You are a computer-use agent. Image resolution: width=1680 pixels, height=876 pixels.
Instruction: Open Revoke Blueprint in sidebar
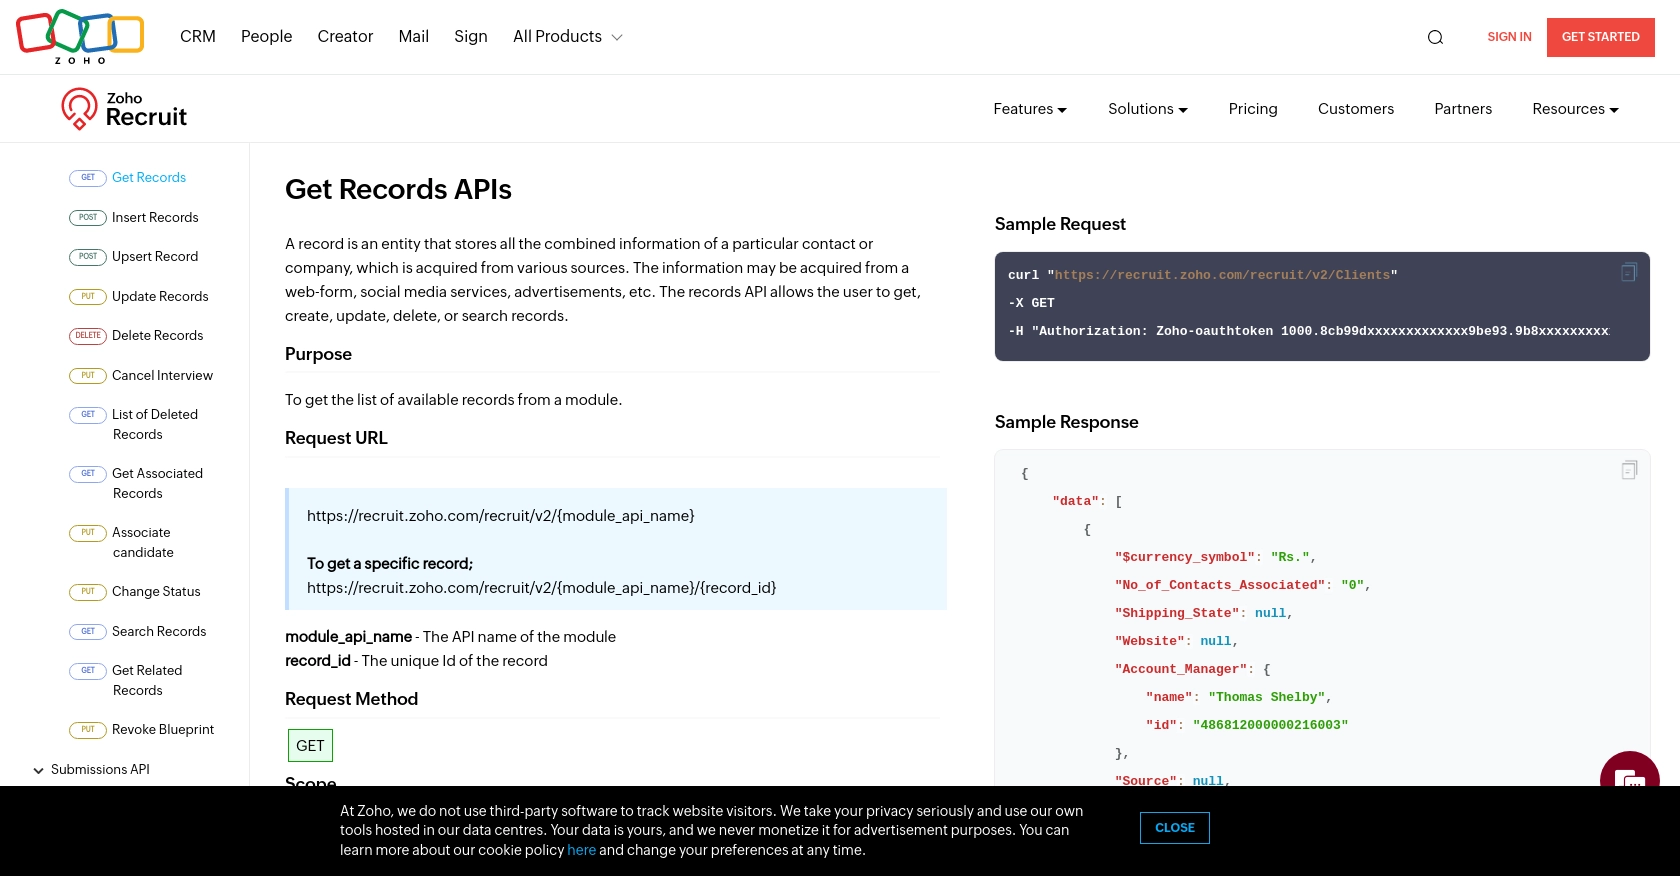point(163,730)
